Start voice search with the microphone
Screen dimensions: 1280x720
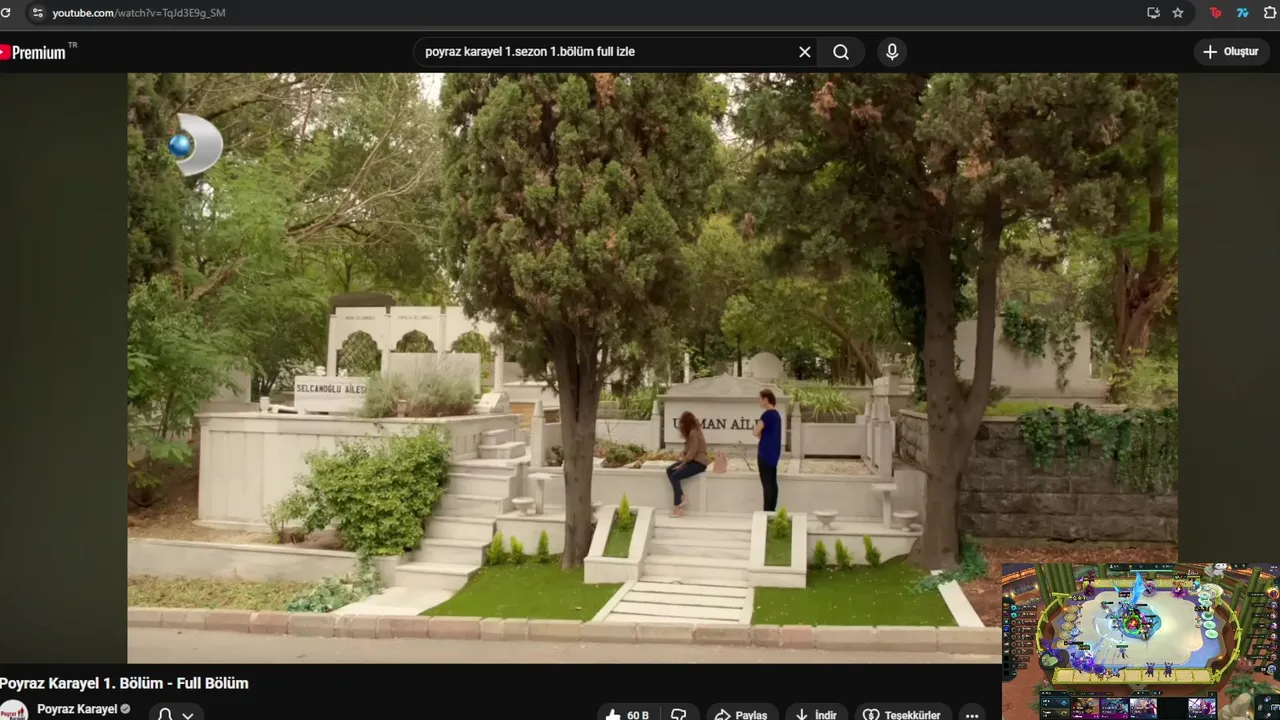point(892,52)
